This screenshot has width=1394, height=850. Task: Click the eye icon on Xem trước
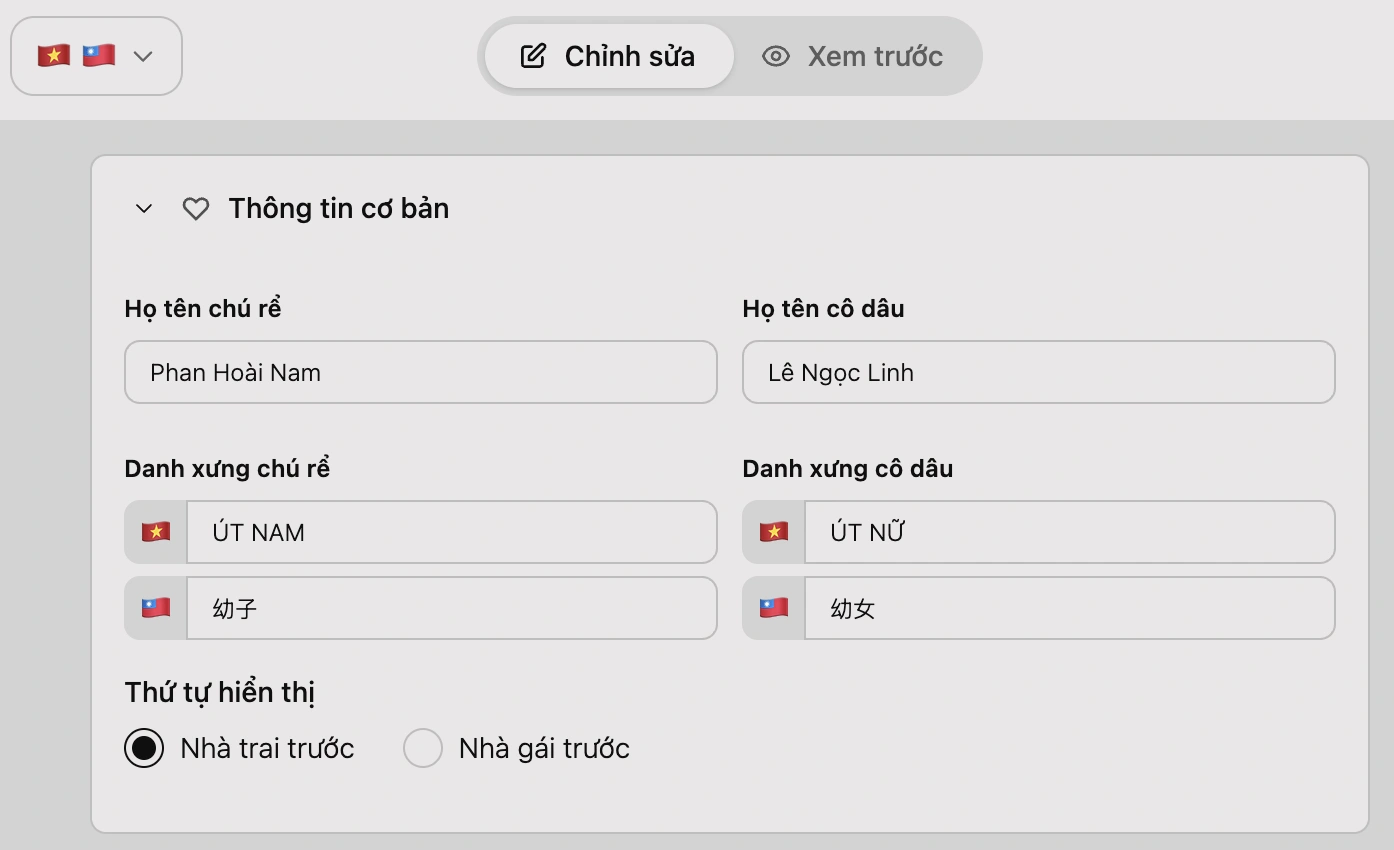click(776, 56)
